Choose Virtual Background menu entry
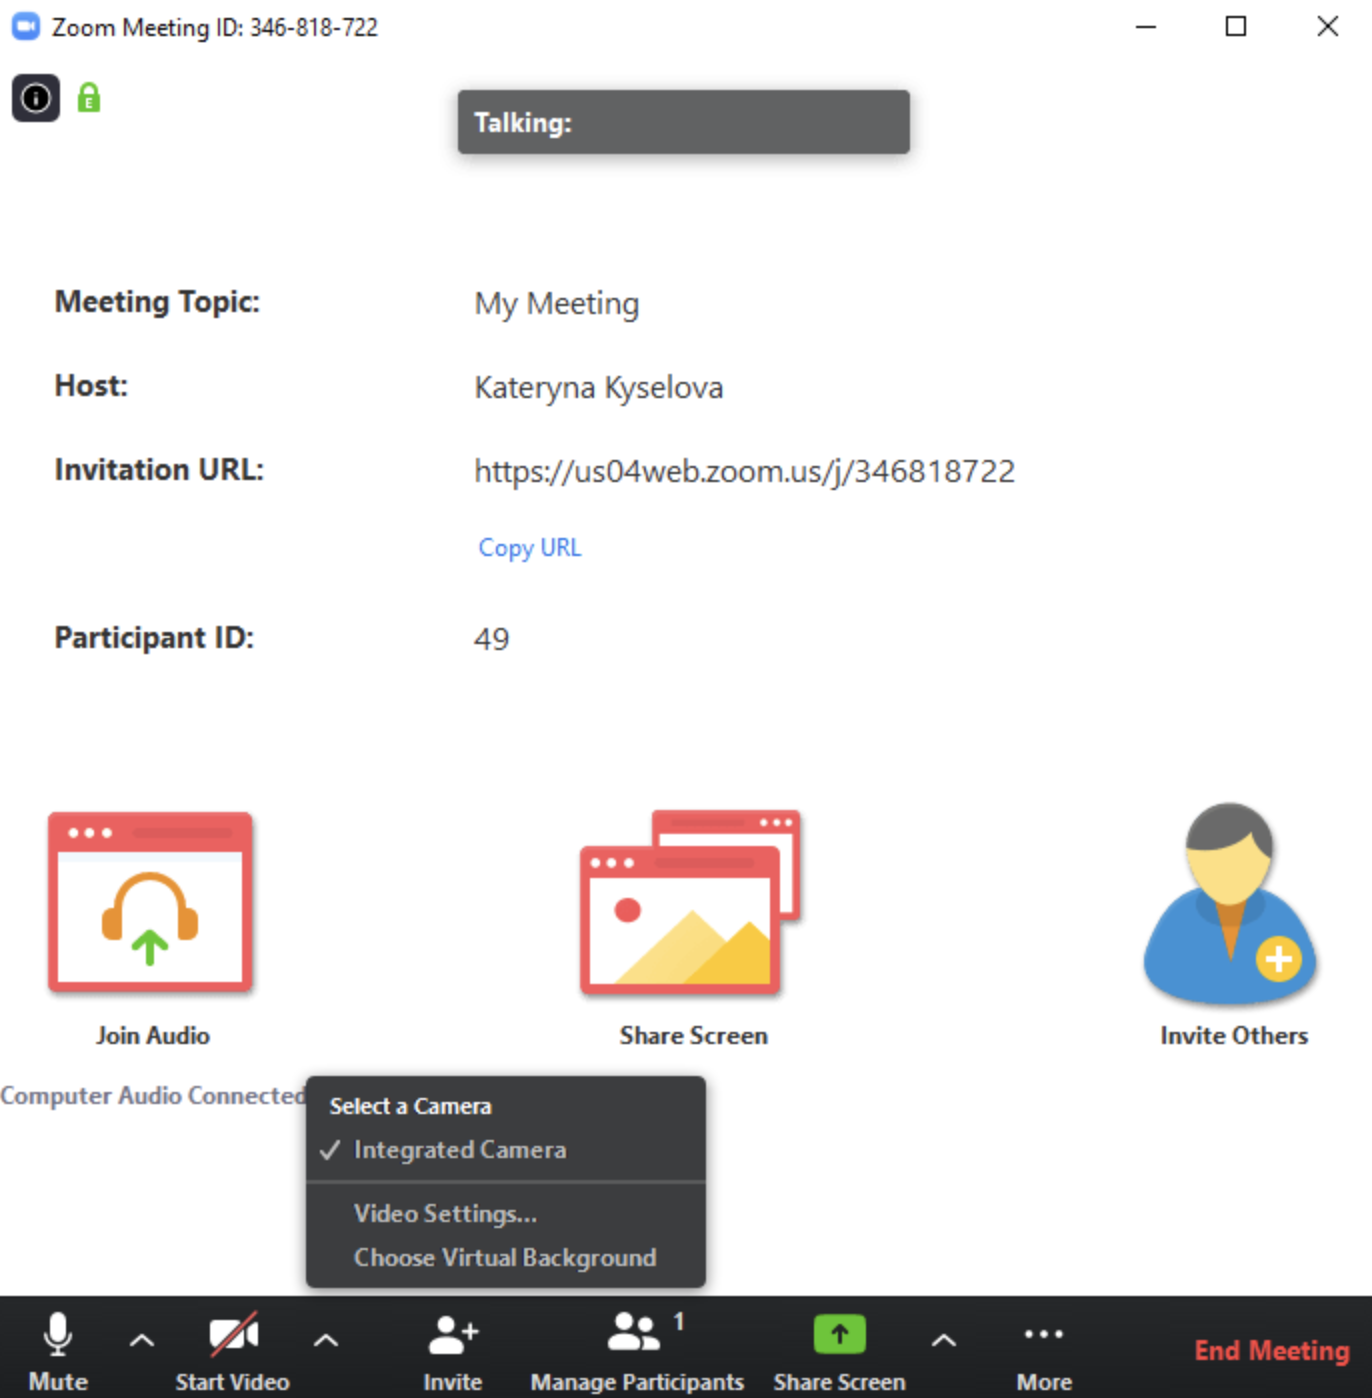 click(506, 1258)
